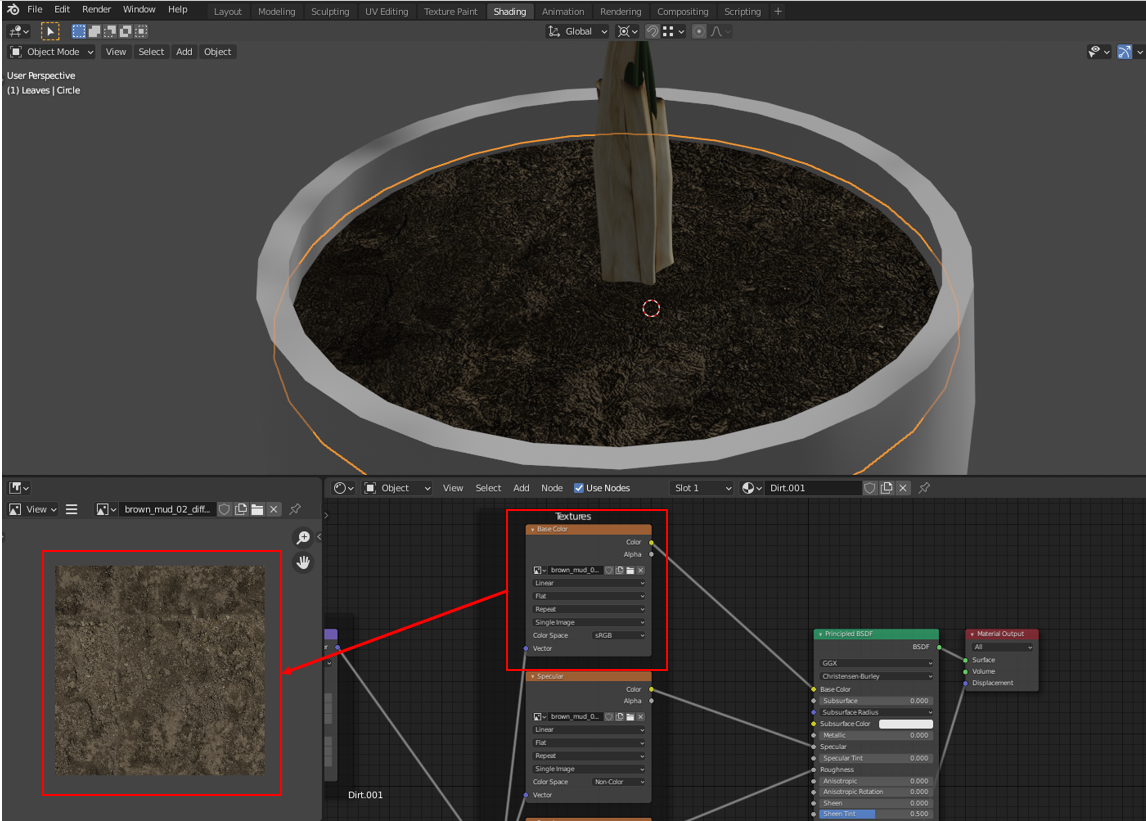Click the mud texture preview image

click(x=160, y=670)
